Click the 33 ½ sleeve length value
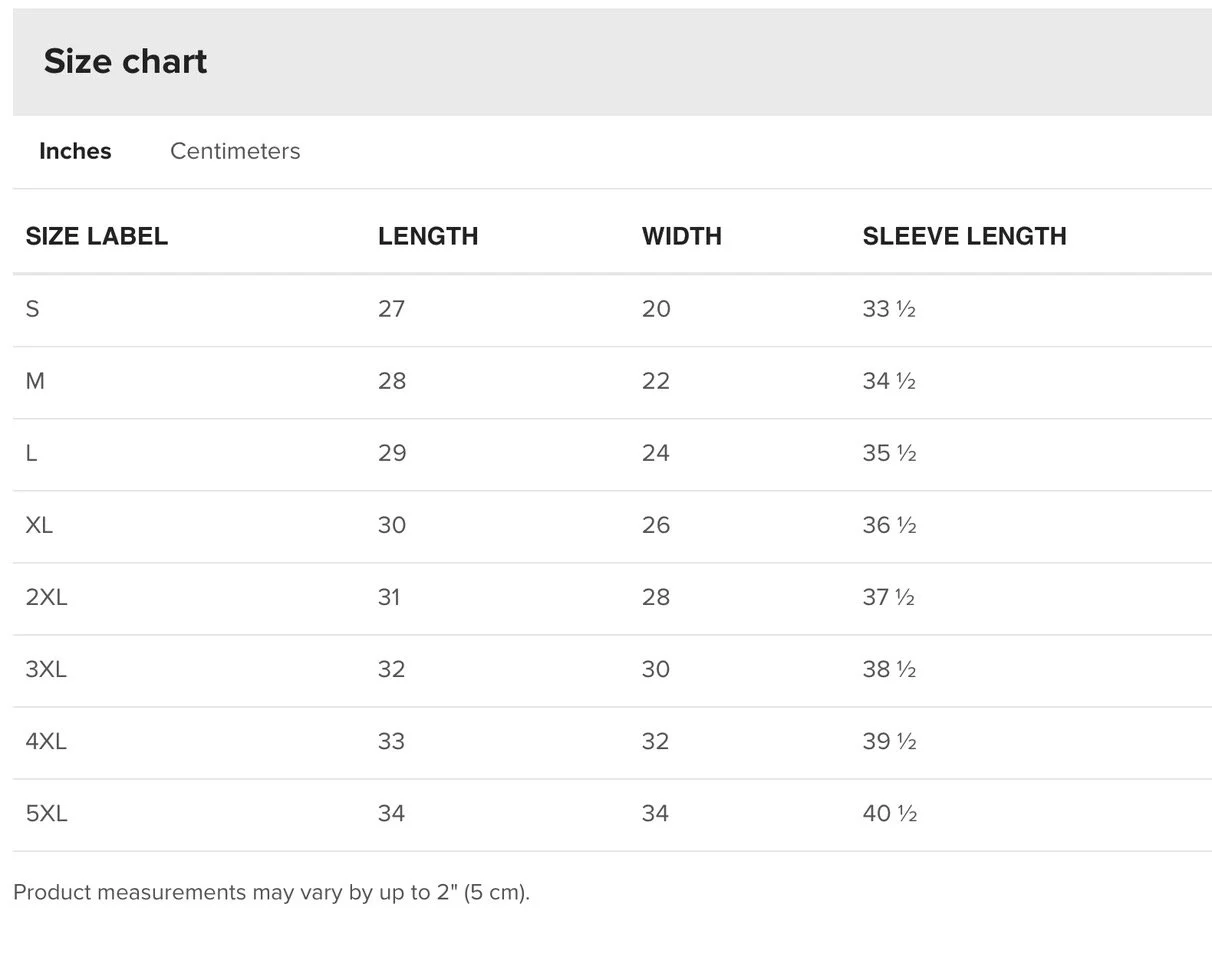The width and height of the screenshot is (1212, 960). point(889,309)
